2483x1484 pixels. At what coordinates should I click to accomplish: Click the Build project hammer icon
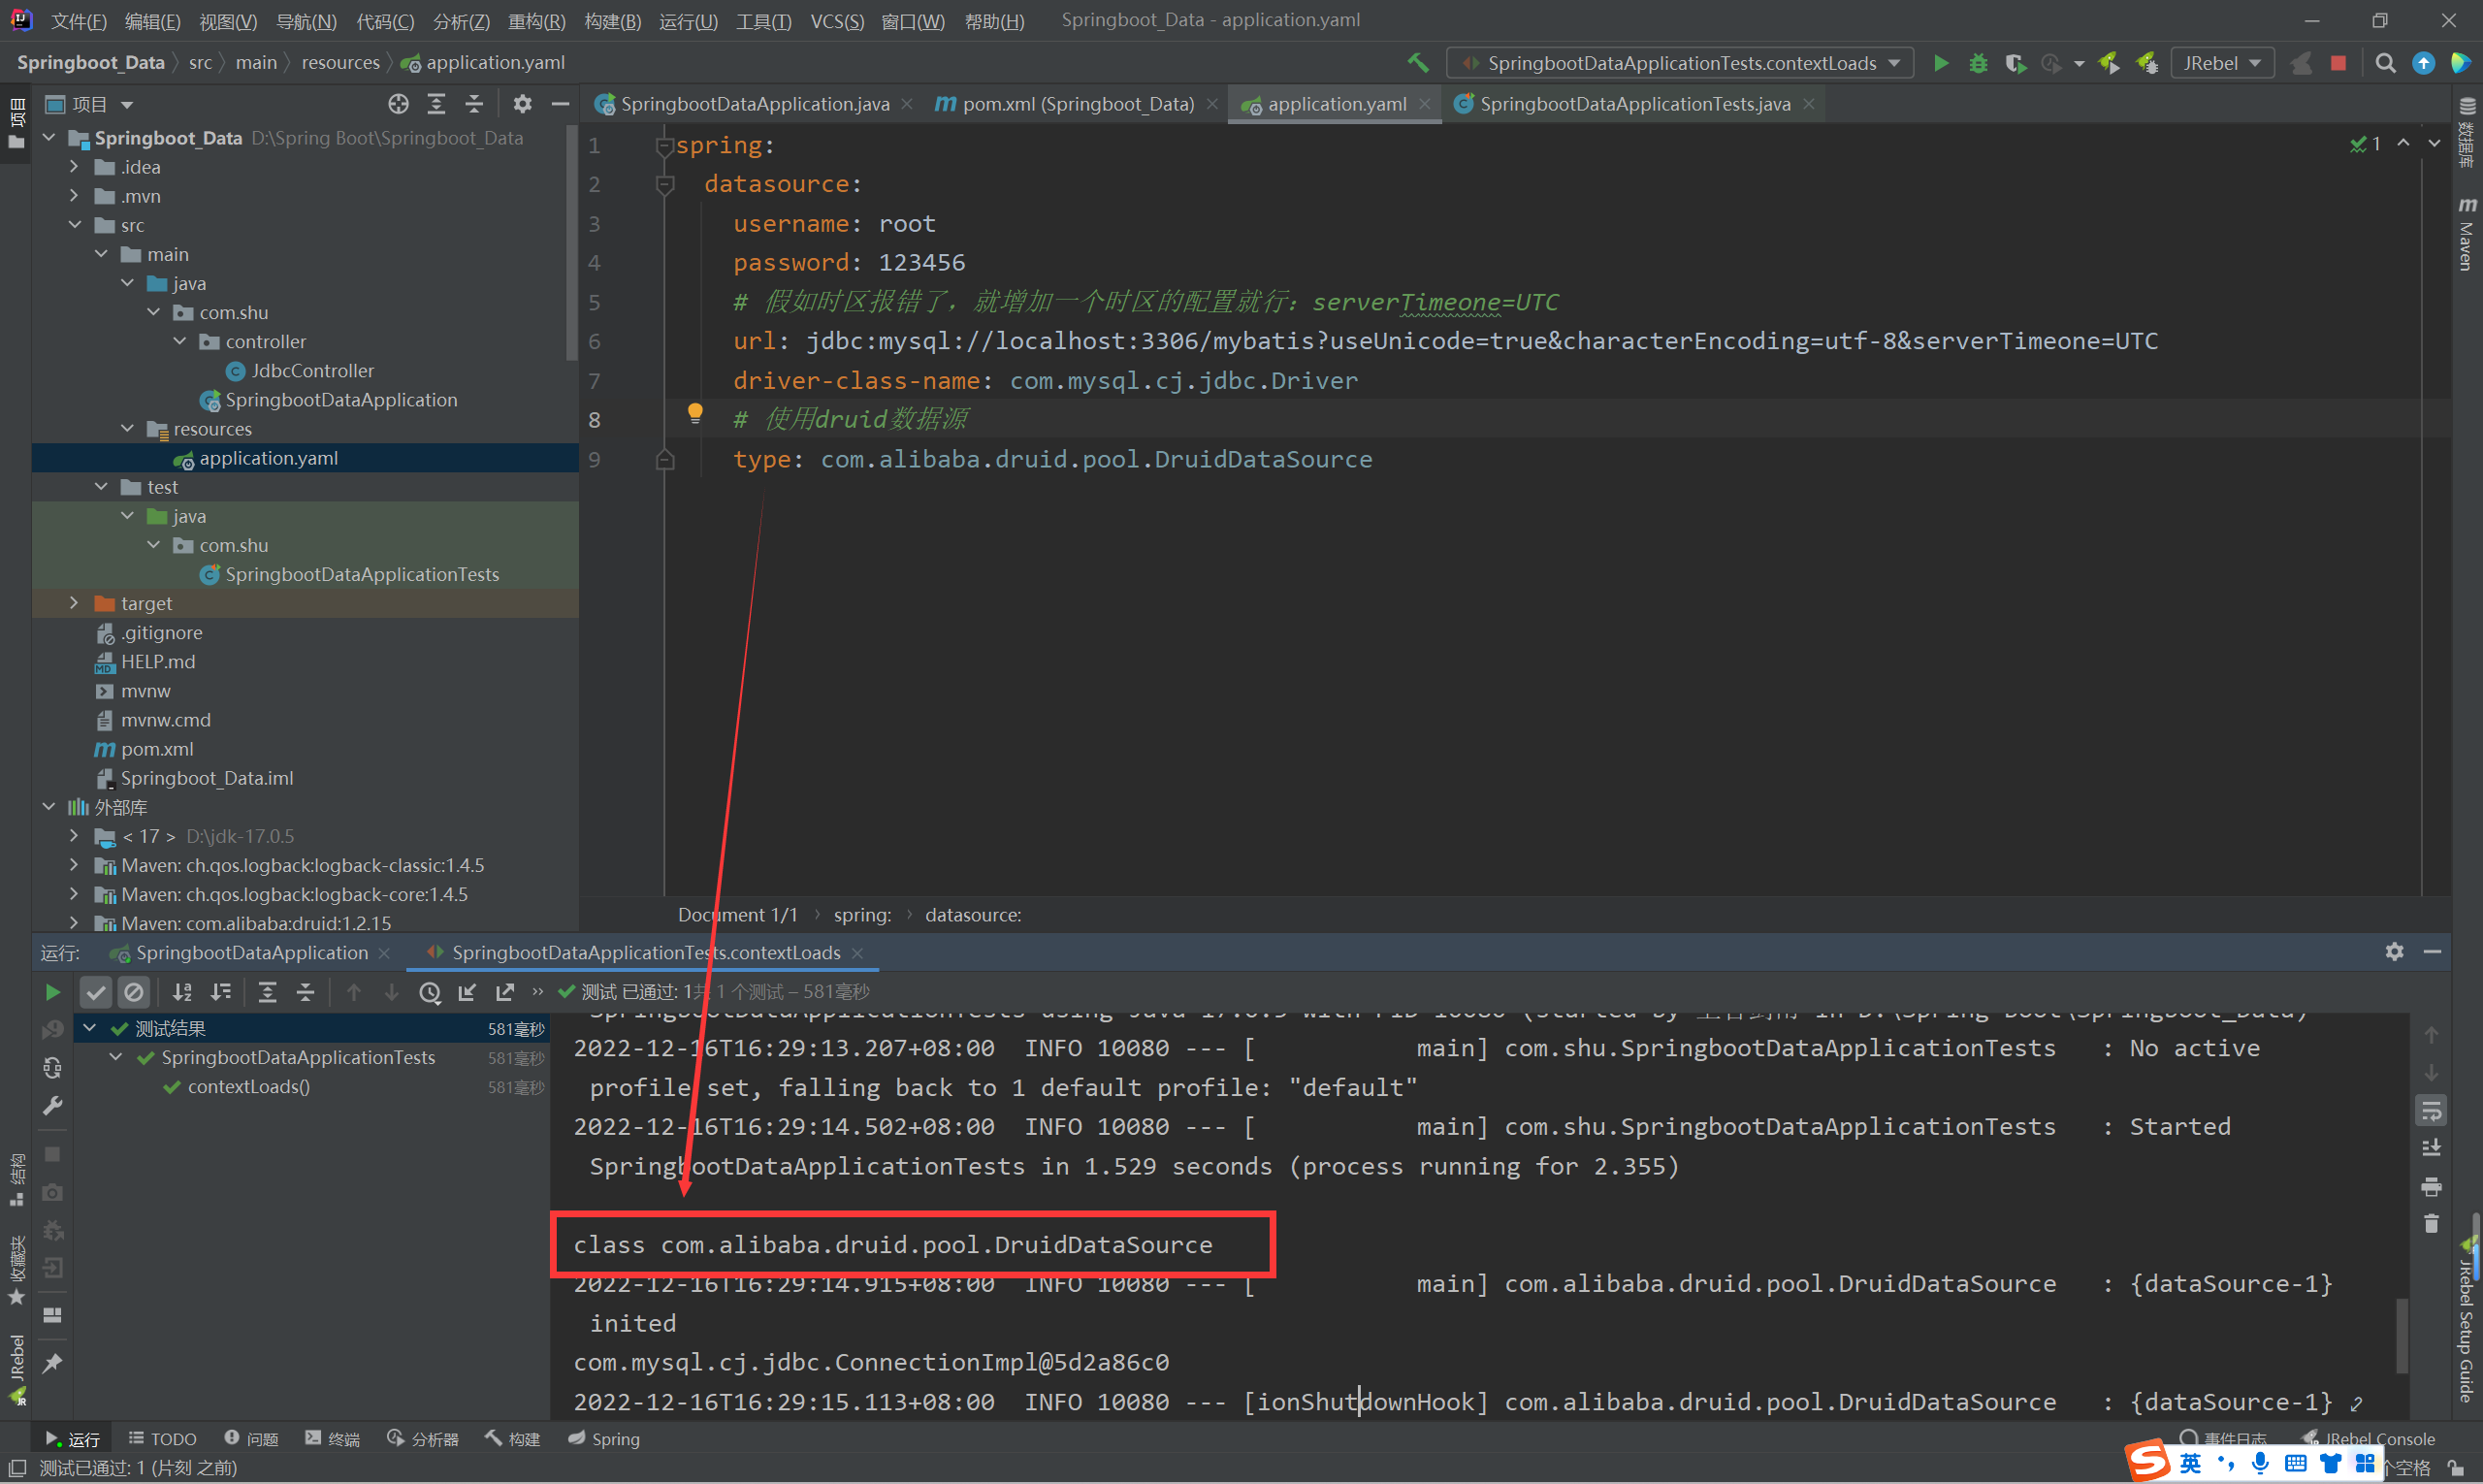(x=1418, y=63)
